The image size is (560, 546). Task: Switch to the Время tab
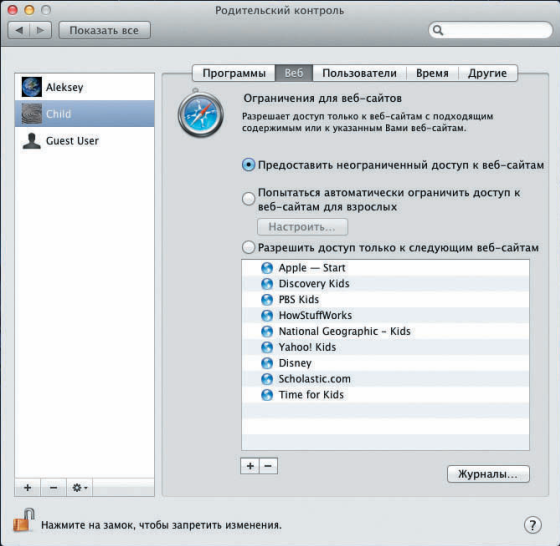(x=432, y=73)
